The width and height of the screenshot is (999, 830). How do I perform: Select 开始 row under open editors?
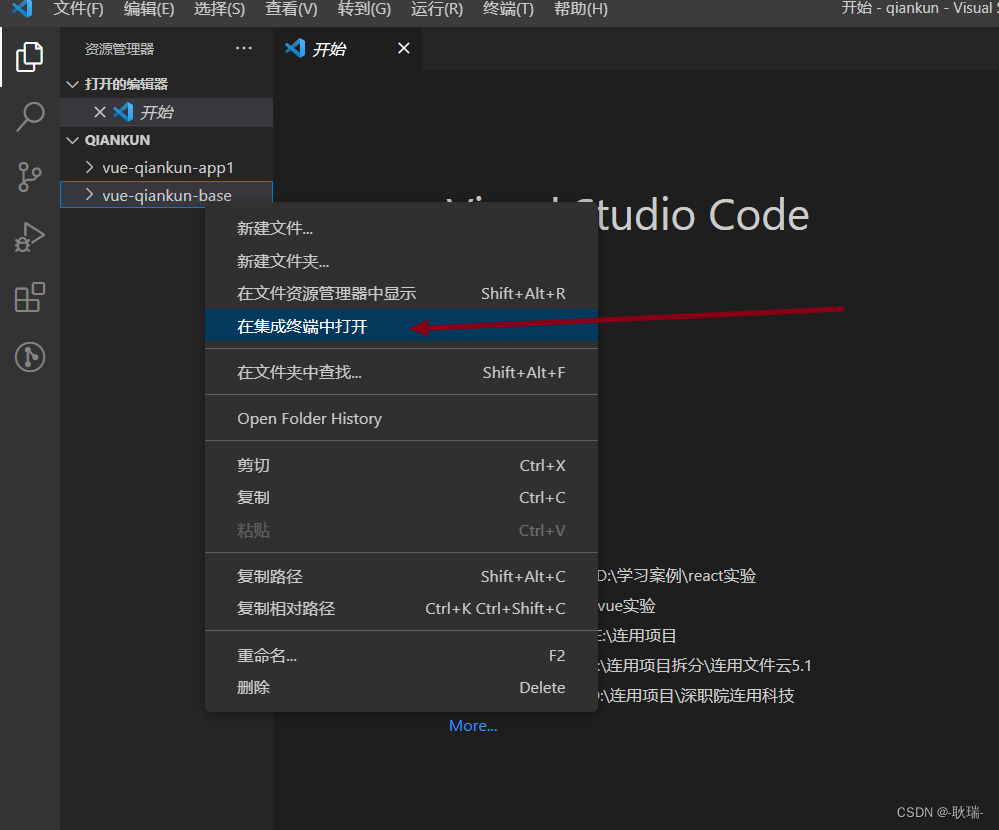[166, 112]
